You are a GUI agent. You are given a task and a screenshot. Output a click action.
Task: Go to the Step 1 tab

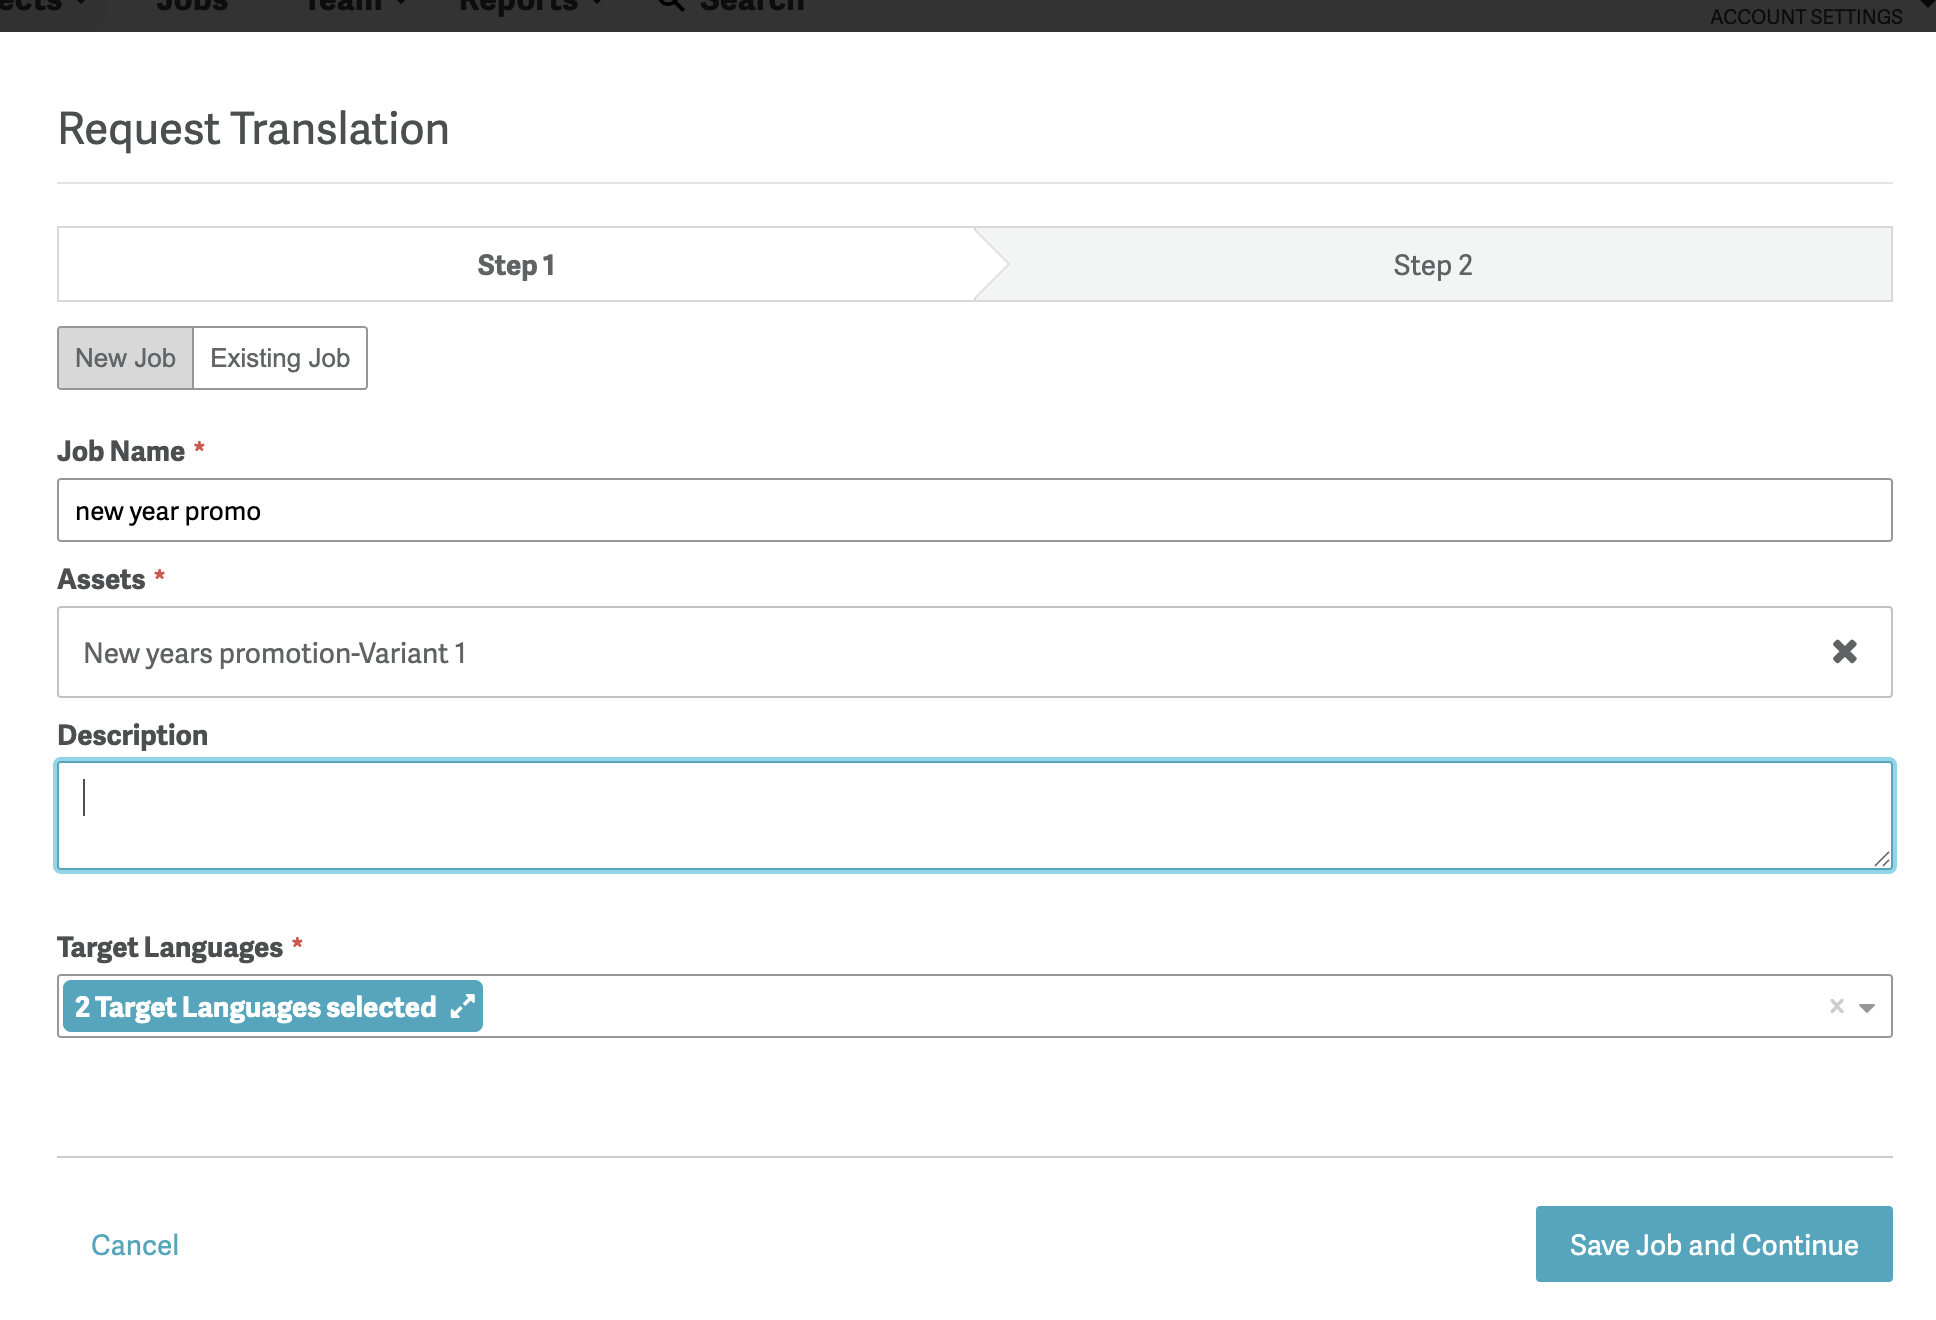point(515,265)
